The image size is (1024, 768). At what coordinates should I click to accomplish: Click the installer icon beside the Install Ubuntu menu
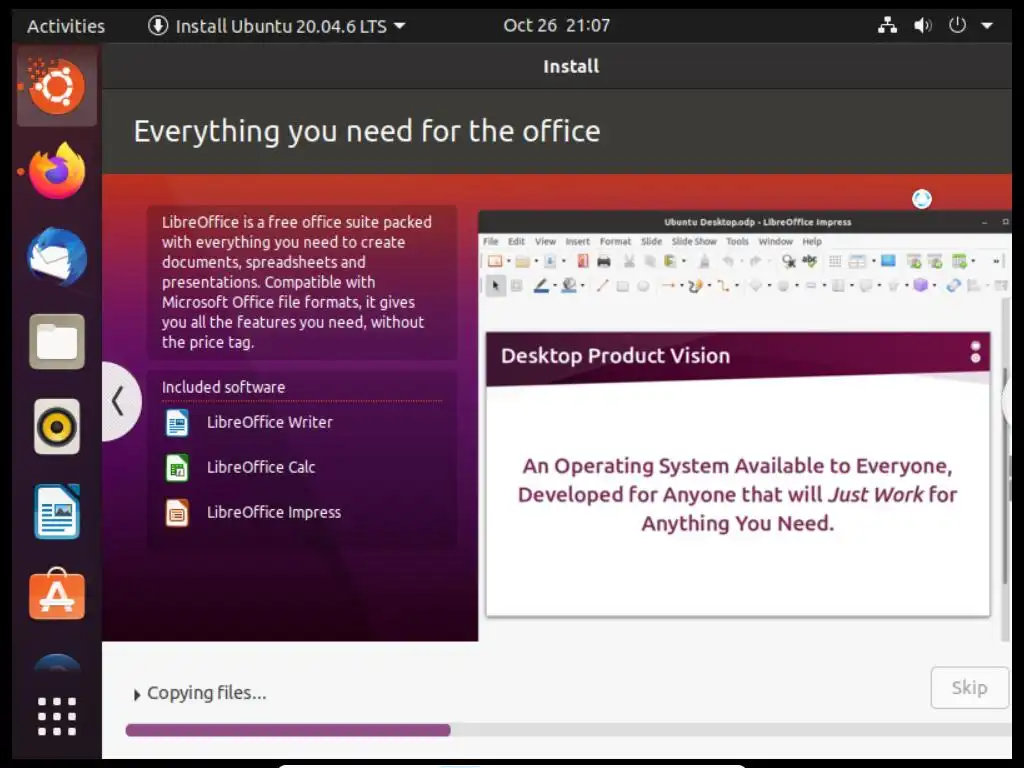(157, 25)
